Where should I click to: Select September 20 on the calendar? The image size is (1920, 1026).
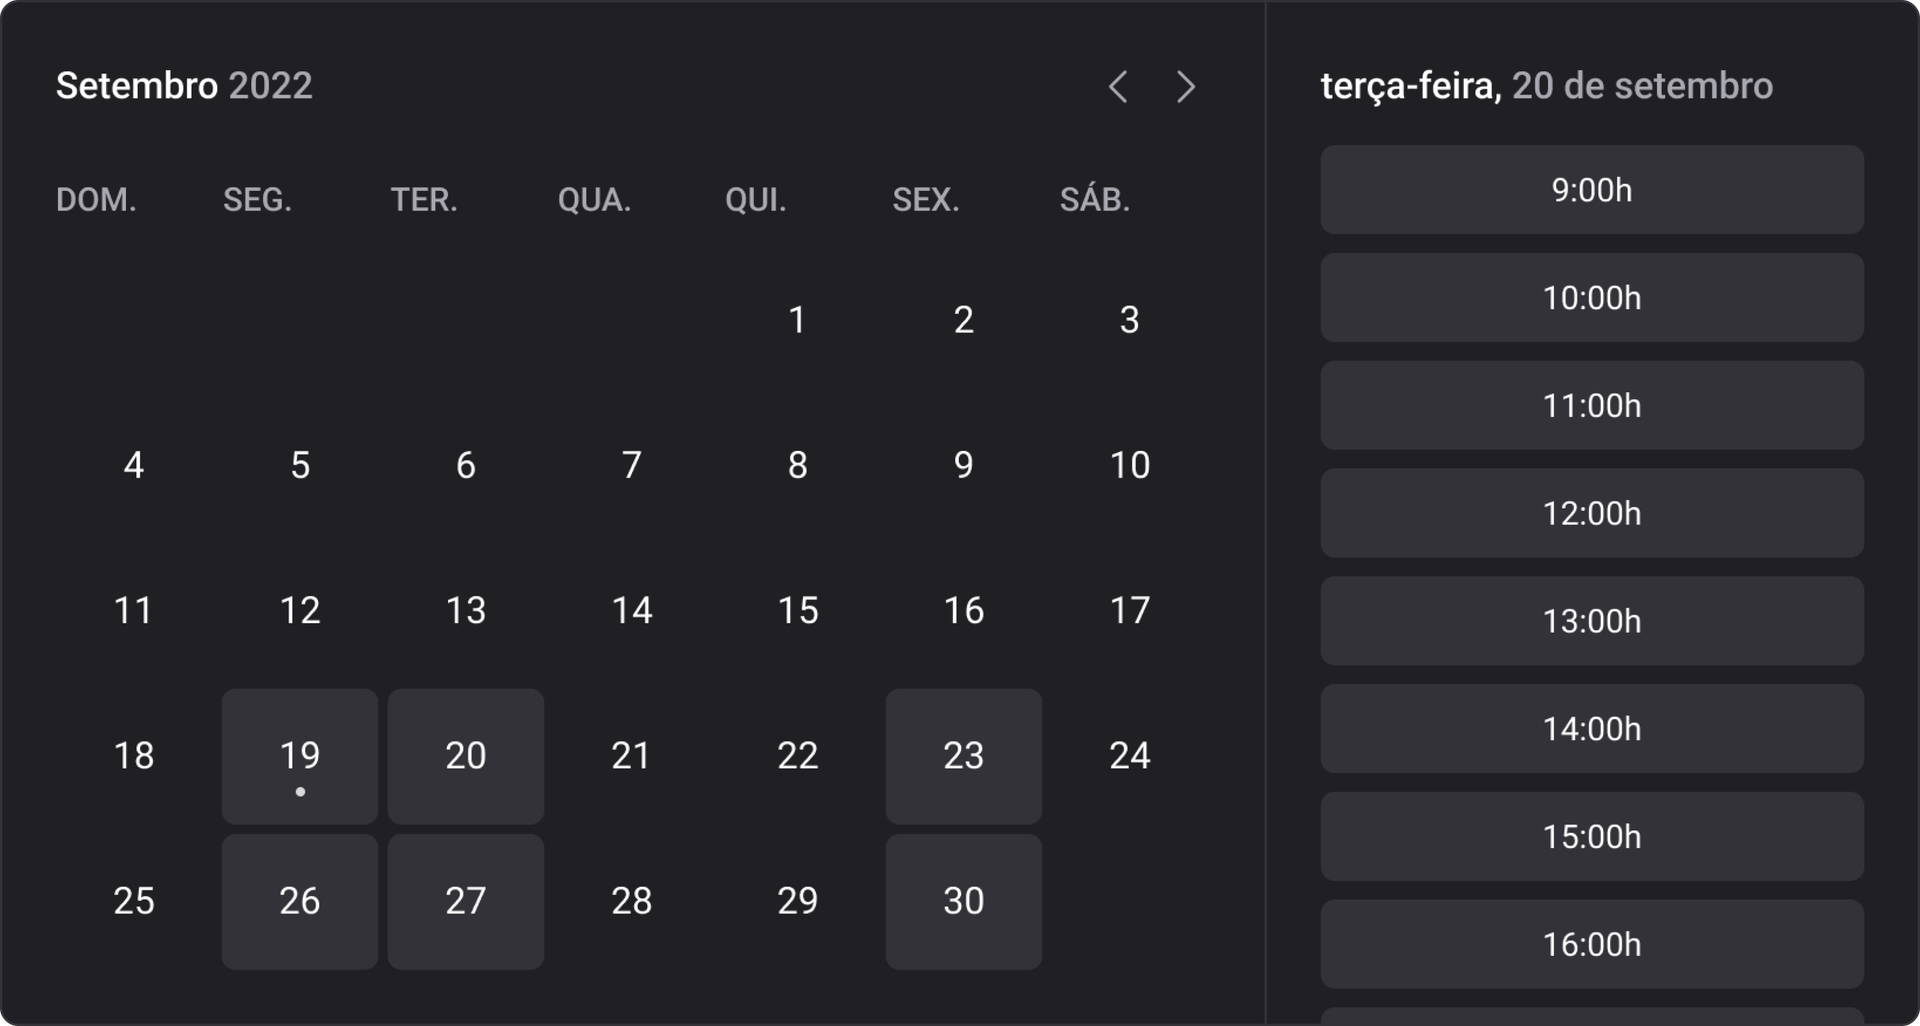[x=465, y=756]
